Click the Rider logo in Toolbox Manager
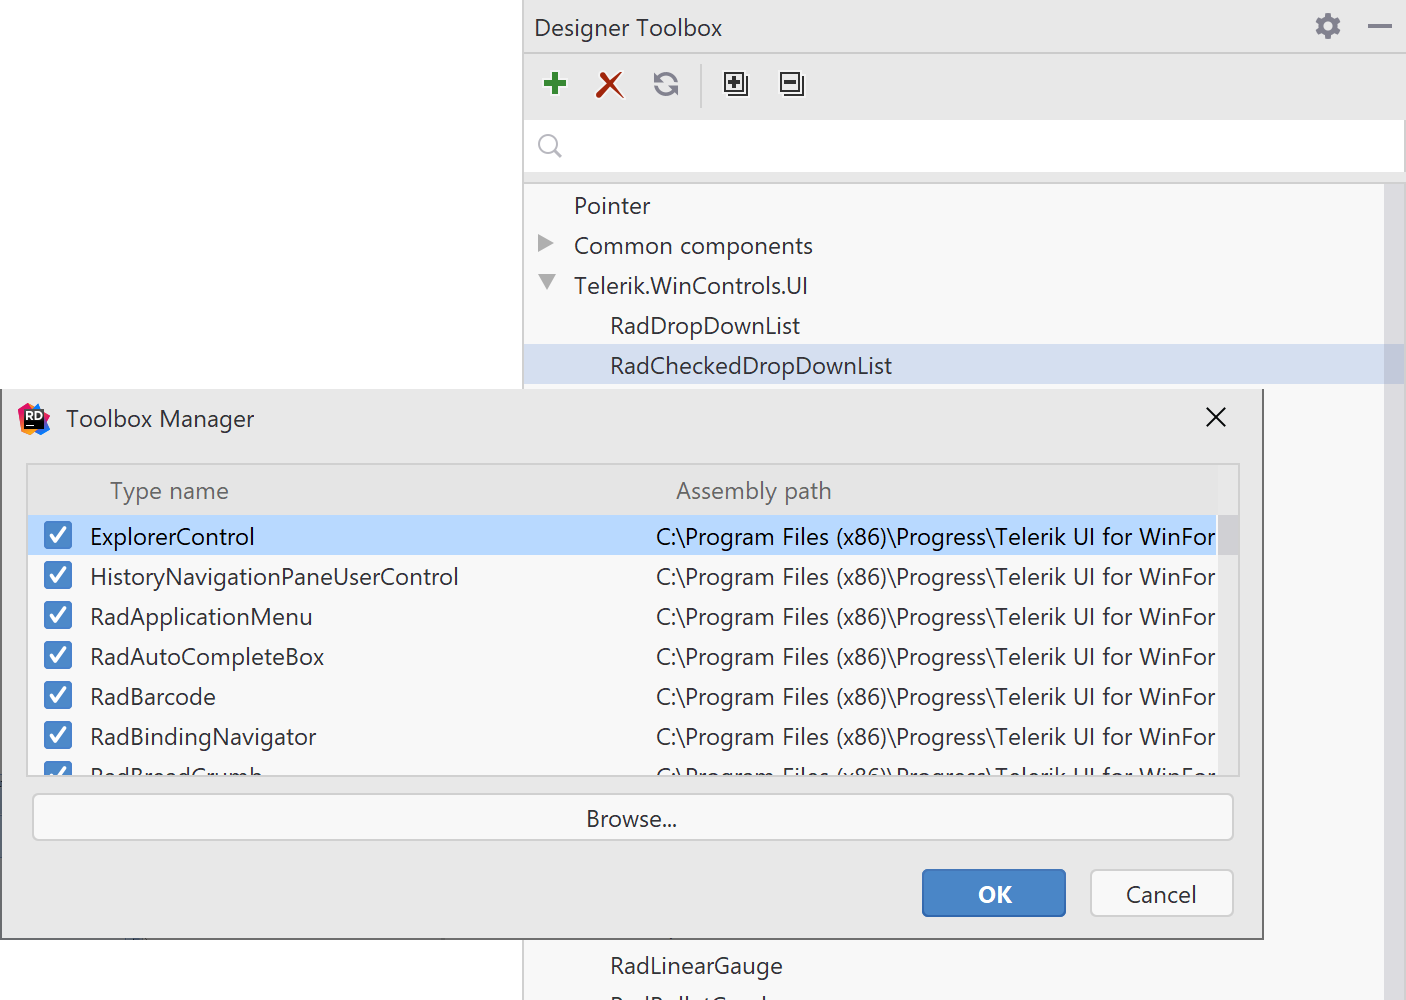Screen dimensions: 1406x1000 34,418
